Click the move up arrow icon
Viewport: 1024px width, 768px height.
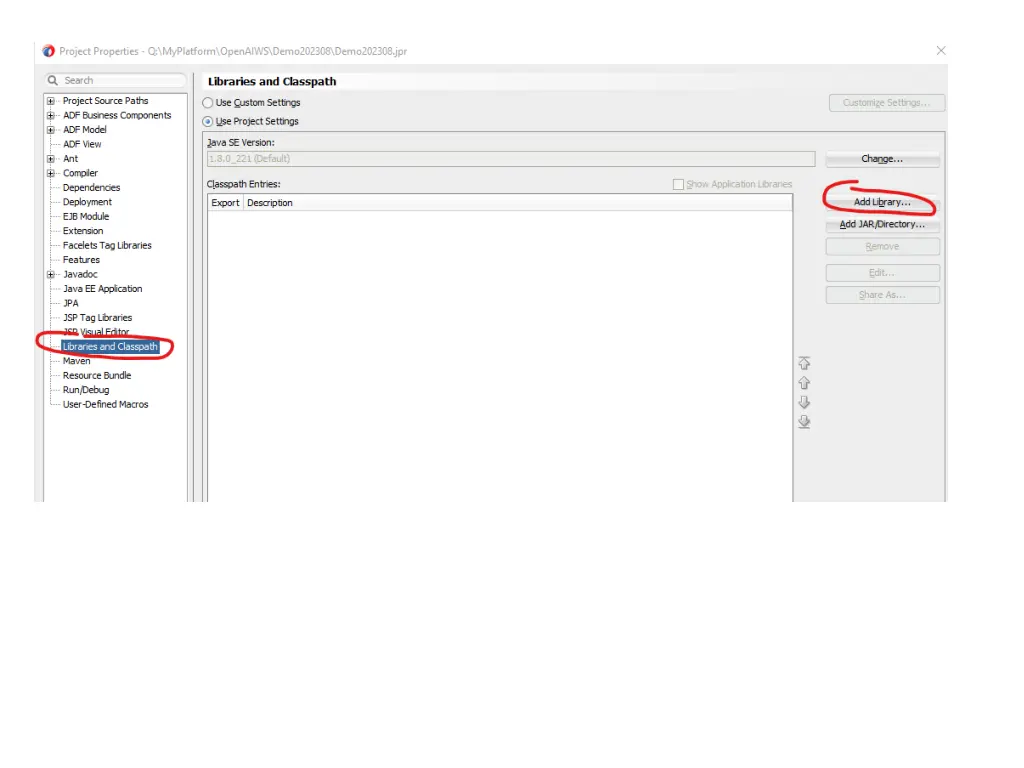pyautogui.click(x=804, y=383)
